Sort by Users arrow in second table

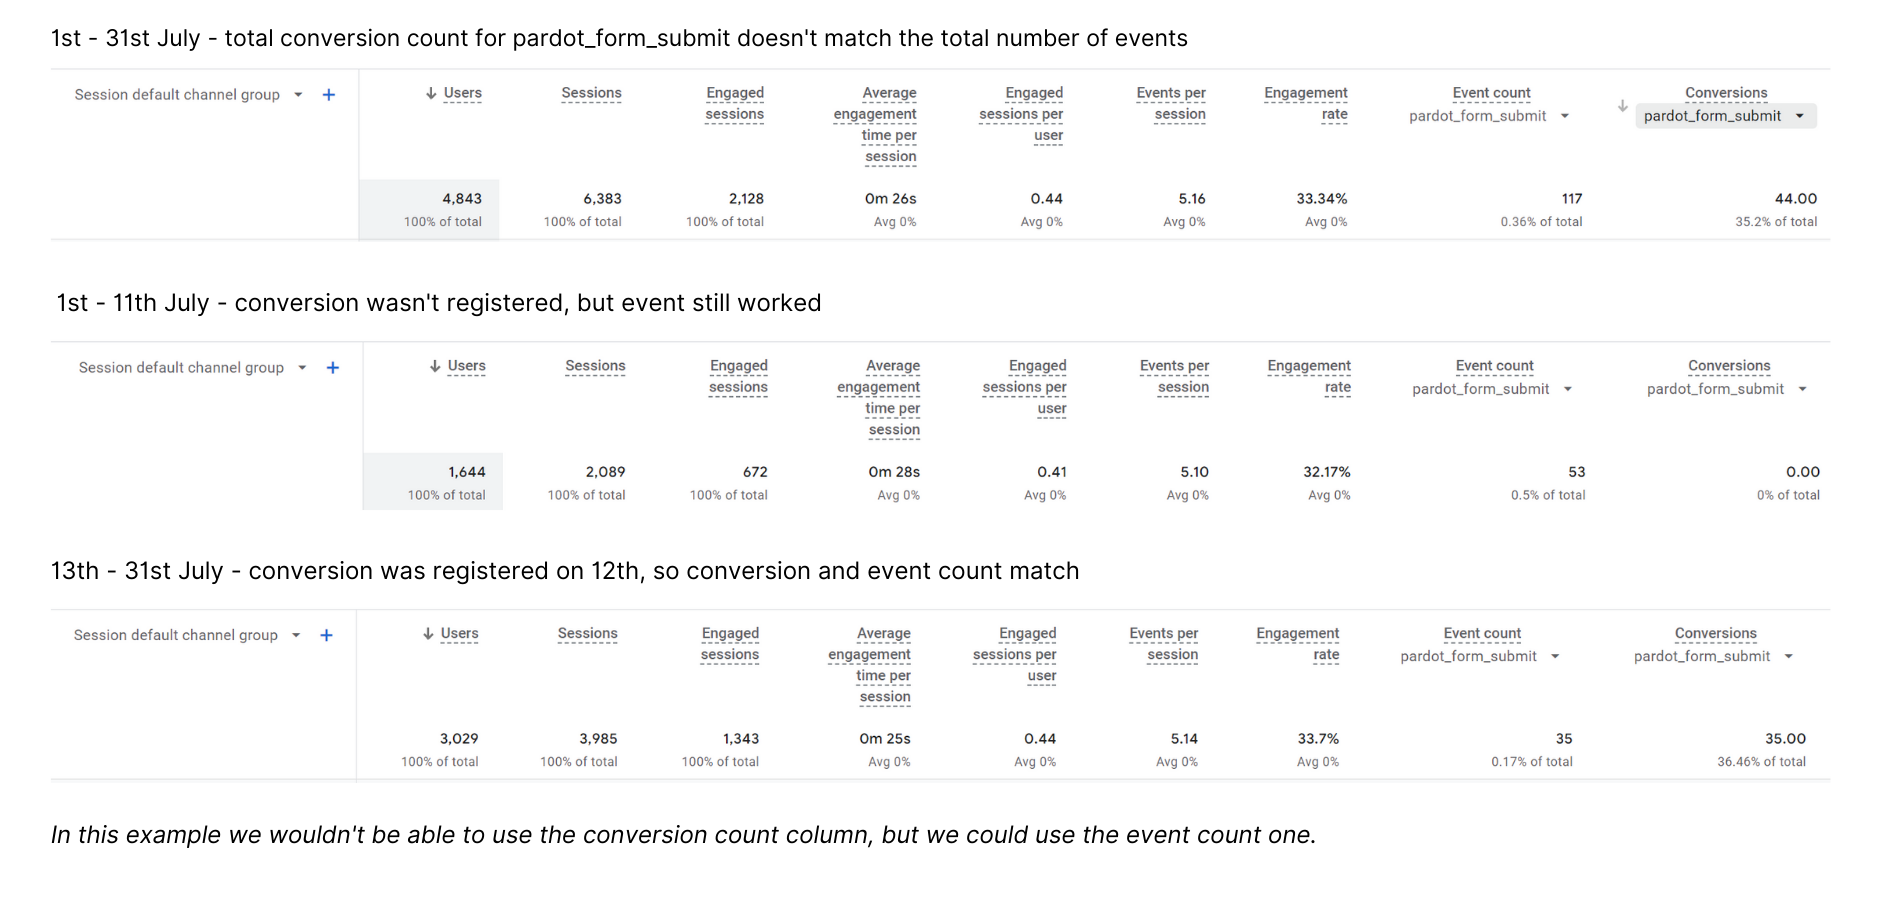(435, 366)
